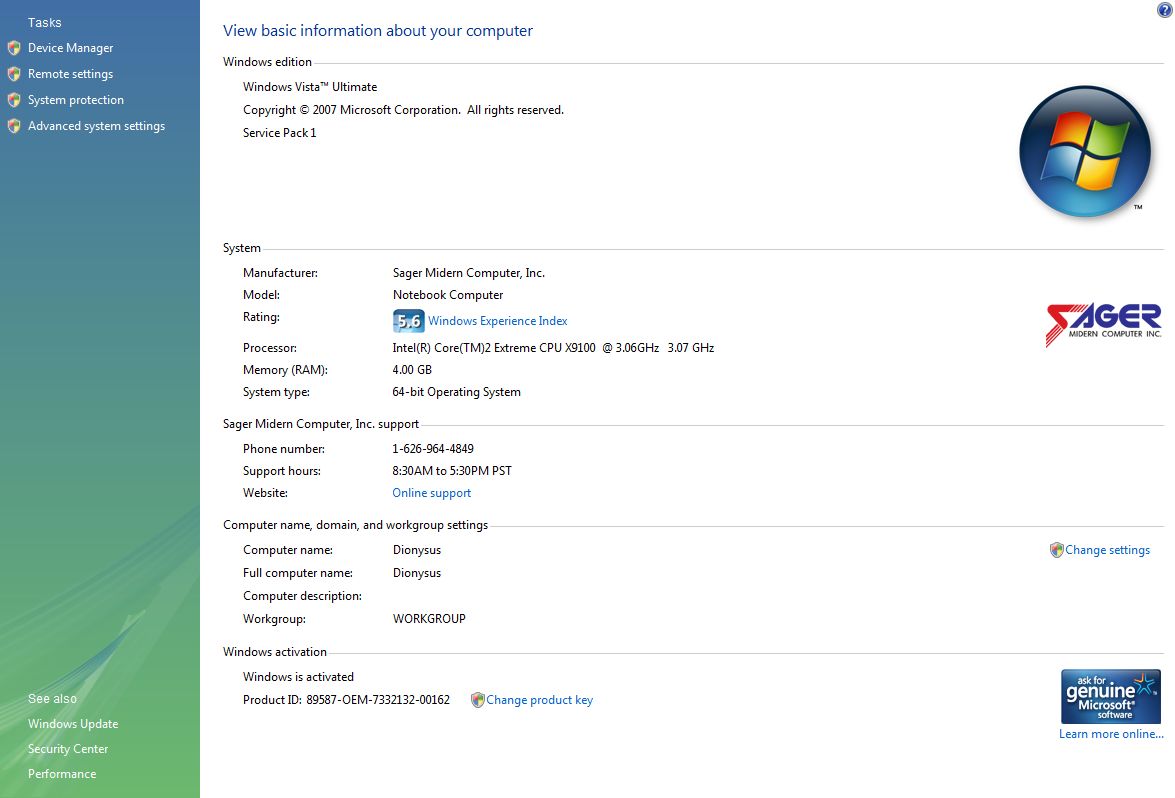
Task: Open Advanced system settings
Action: [96, 127]
